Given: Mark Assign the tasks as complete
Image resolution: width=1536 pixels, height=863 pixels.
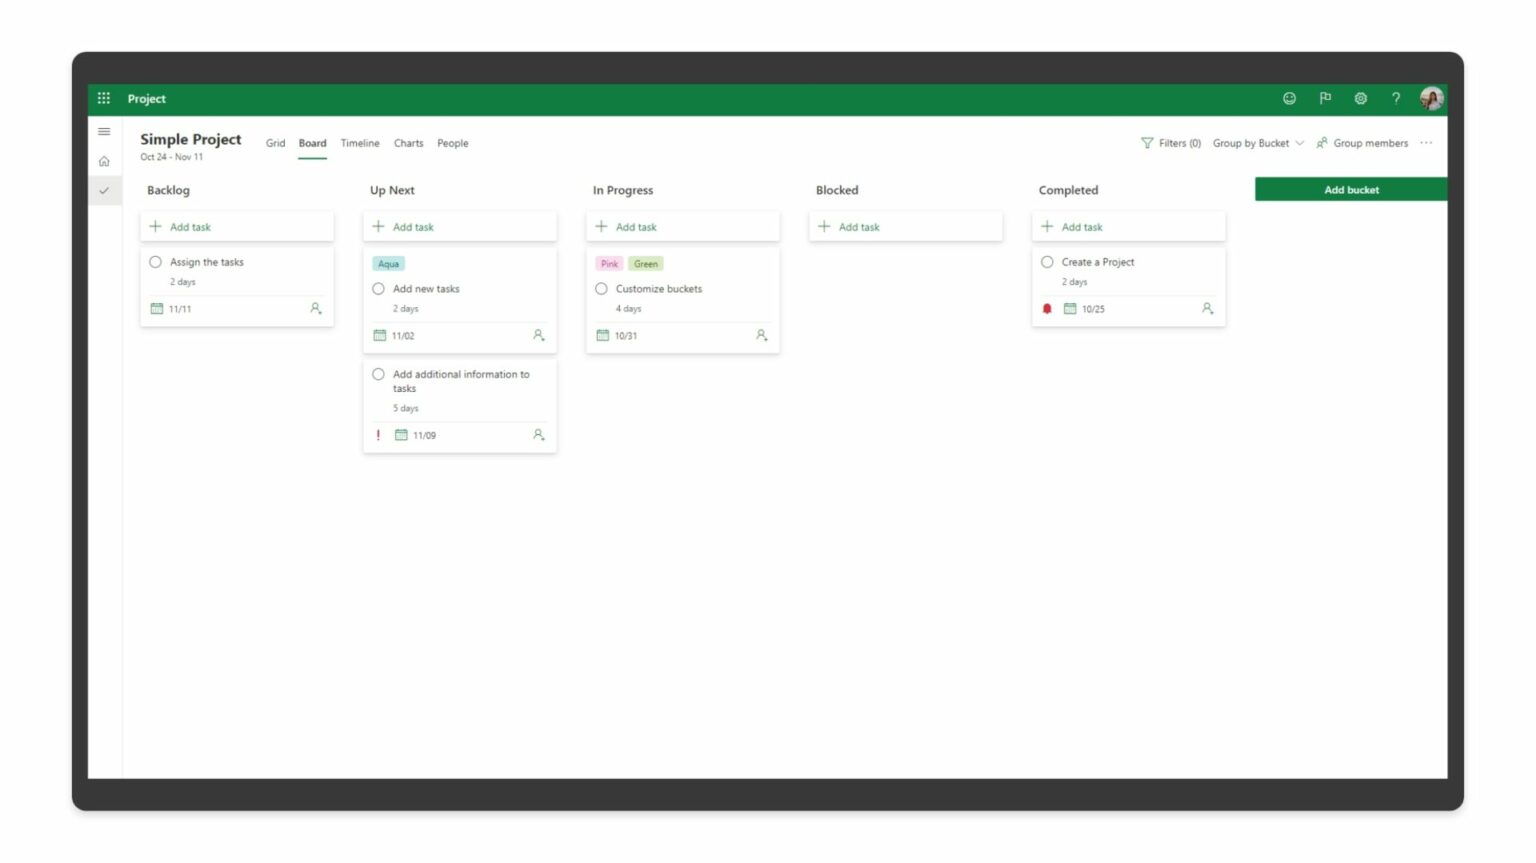Looking at the screenshot, I should coord(155,261).
